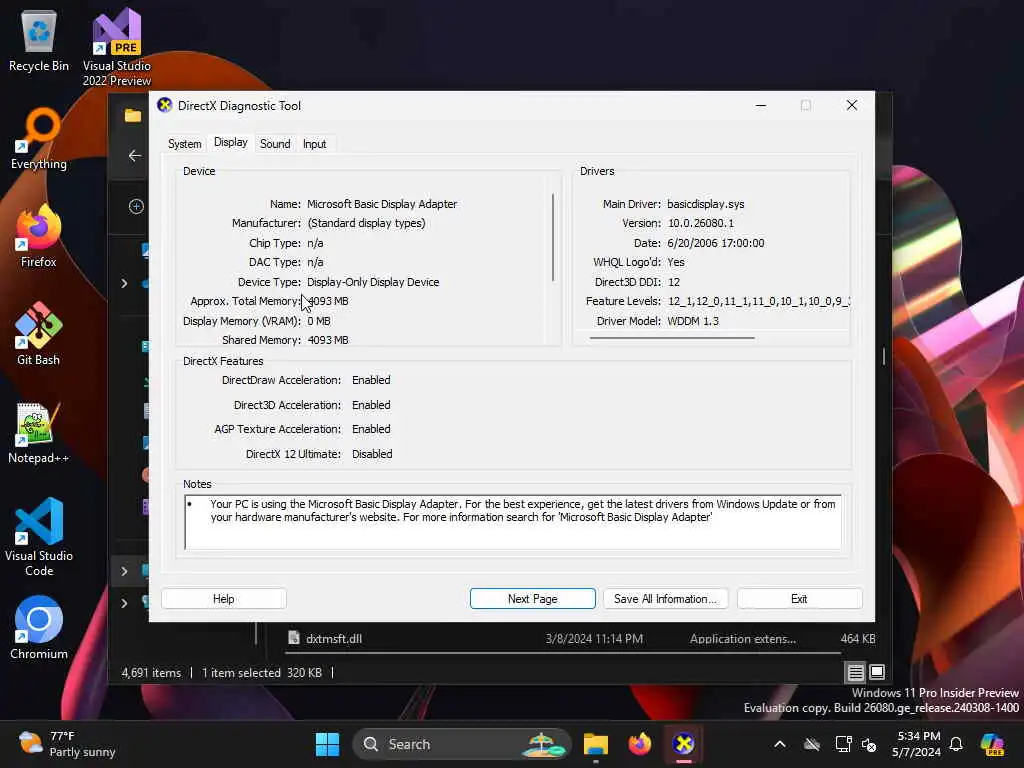Click the clock showing 5:34 PM
This screenshot has width=1024, height=768.
pos(916,744)
